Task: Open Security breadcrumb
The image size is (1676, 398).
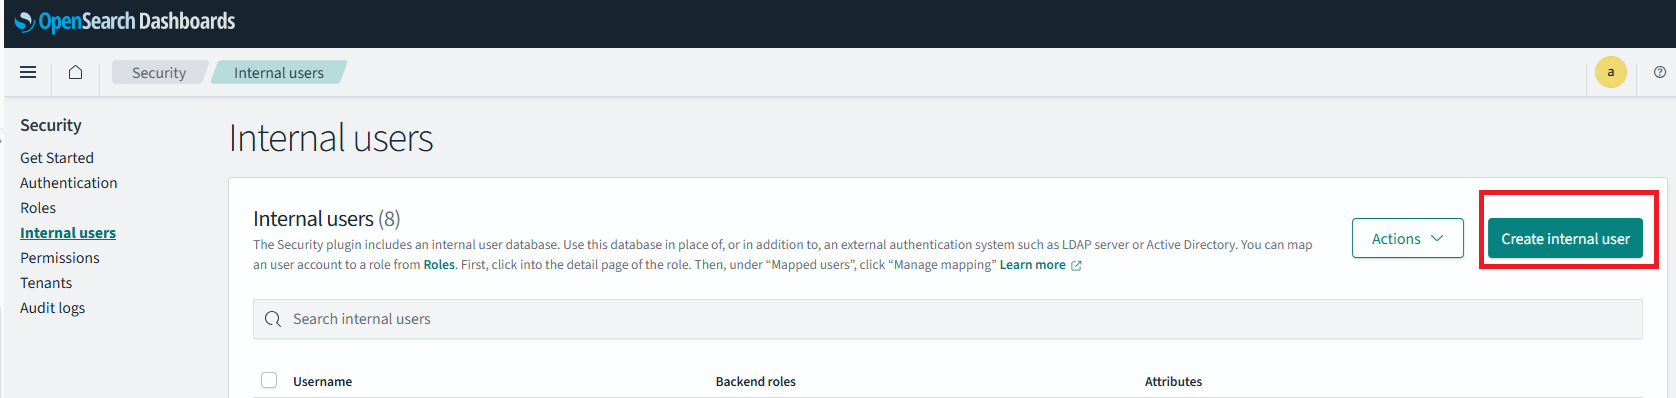Action: (x=159, y=72)
